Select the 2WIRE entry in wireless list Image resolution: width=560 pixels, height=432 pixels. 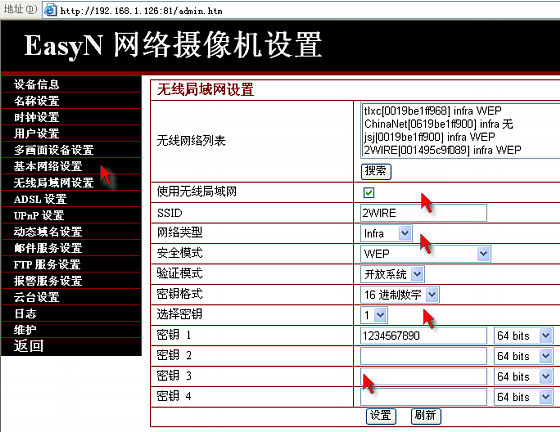click(442, 150)
